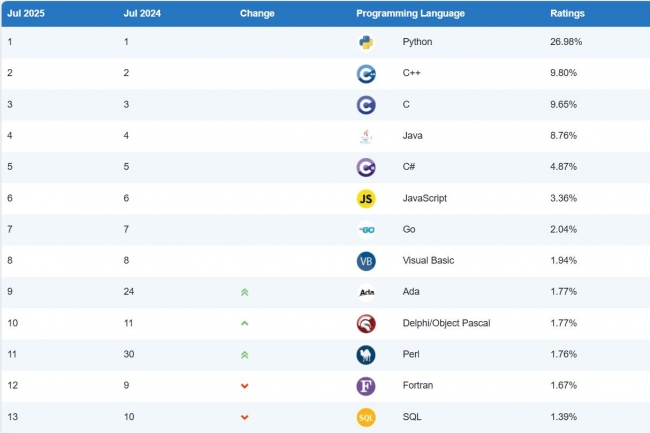Click Jul 2024 rank 24 in Ada row
Screen dimensions: 650x433
pyautogui.click(x=129, y=291)
